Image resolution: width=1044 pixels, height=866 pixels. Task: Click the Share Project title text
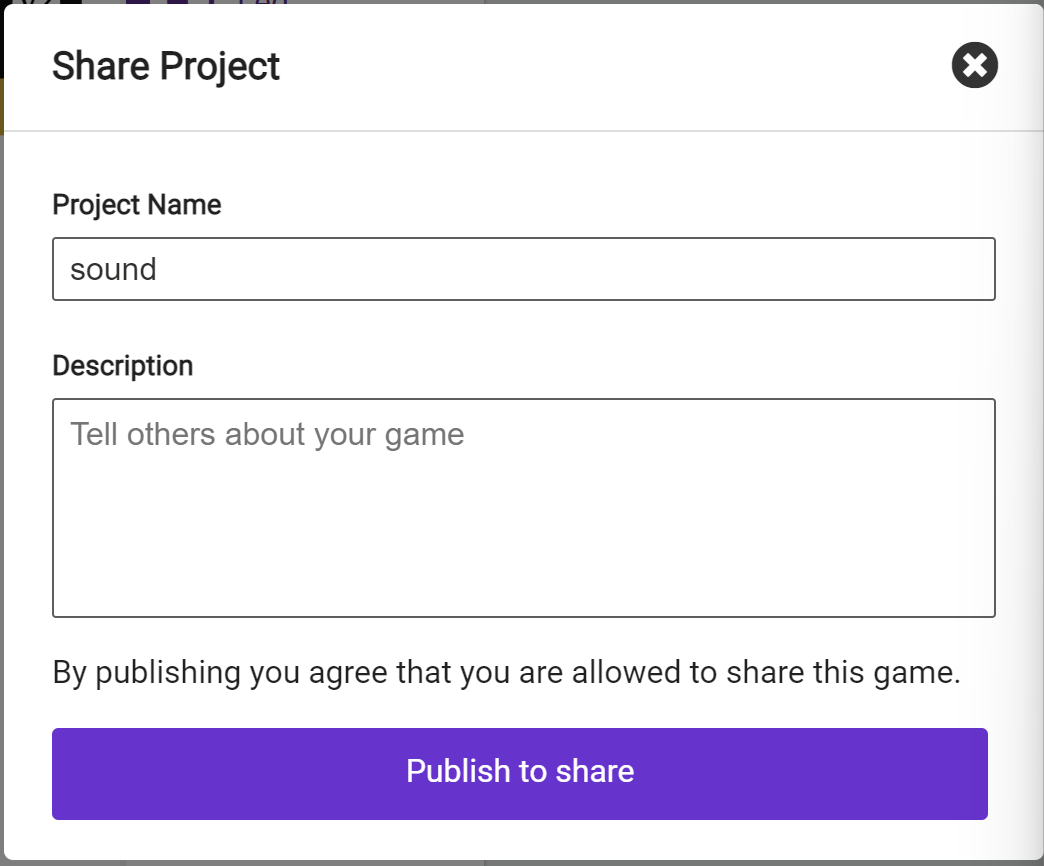coord(166,66)
